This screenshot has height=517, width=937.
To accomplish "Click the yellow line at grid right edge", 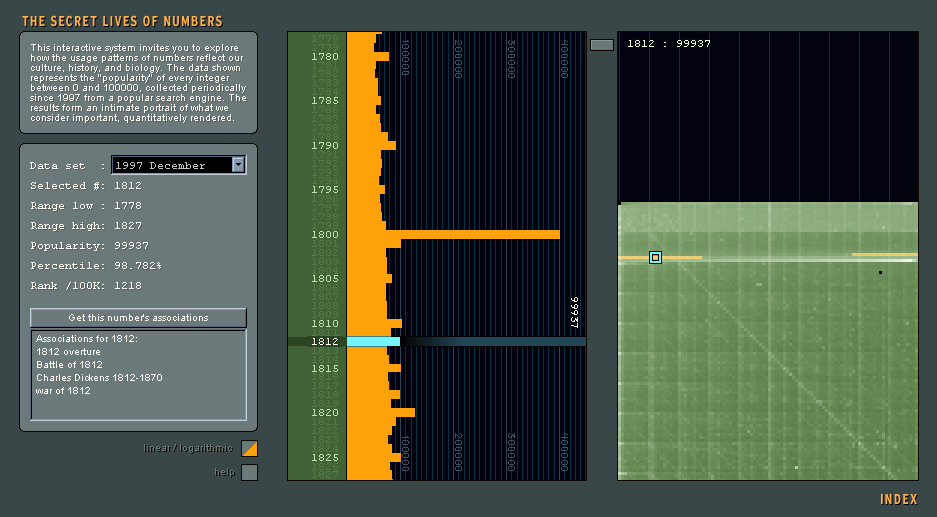I will point(884,255).
